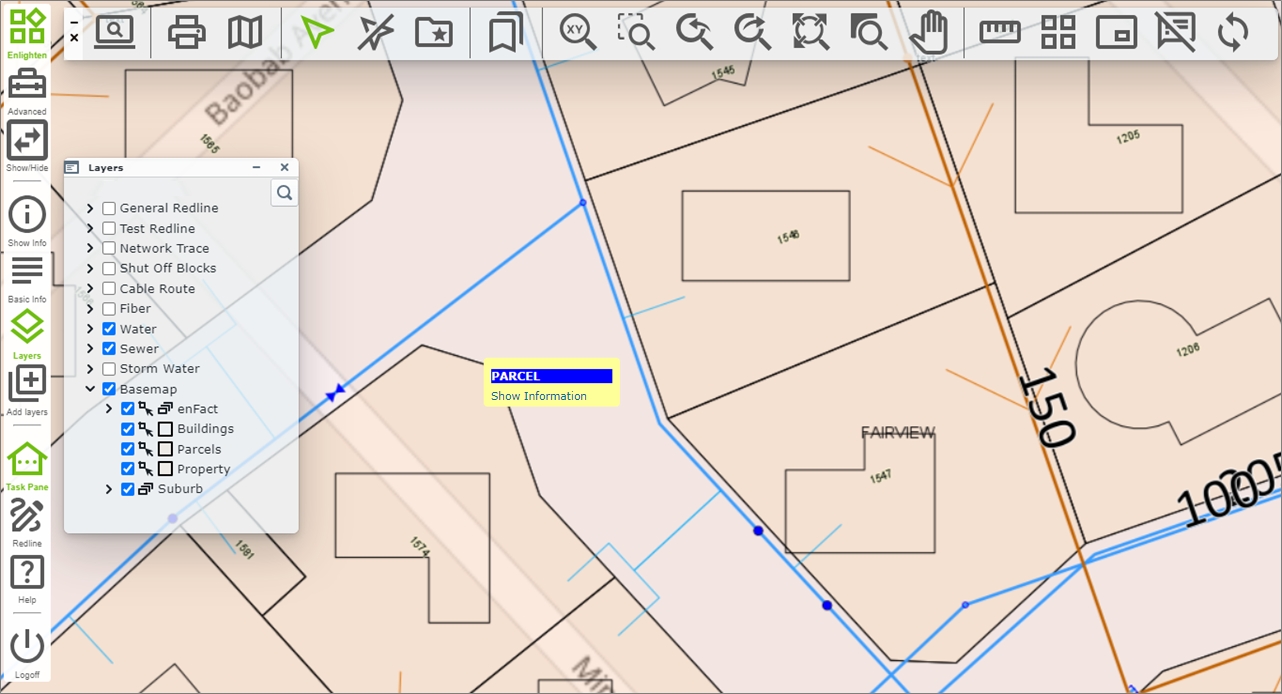Uncheck the Water layer checkbox
This screenshot has width=1282, height=694.
coord(109,329)
